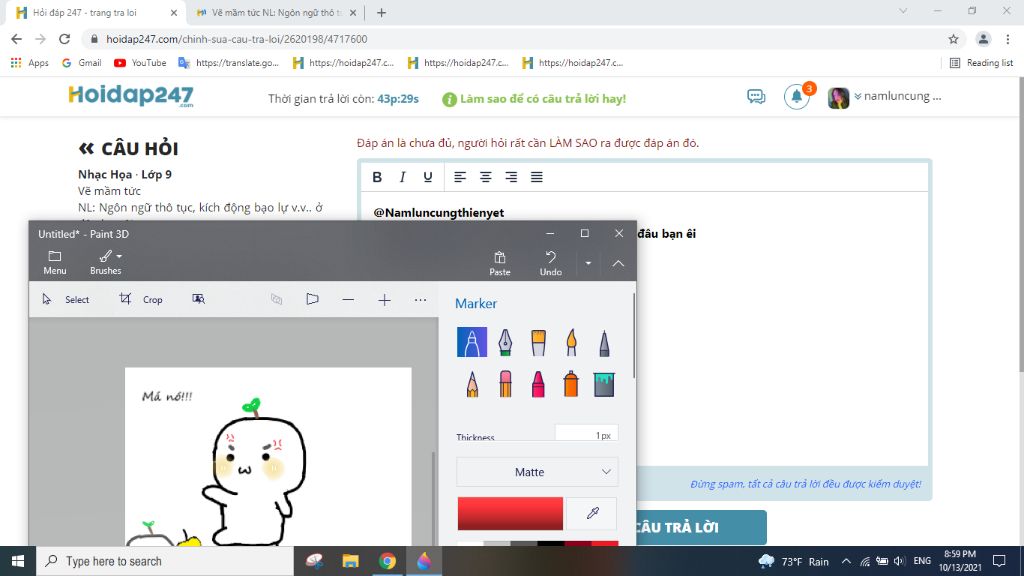This screenshot has height=576, width=1024.
Task: Go back to the previous page
Action: pyautogui.click(x=16, y=39)
